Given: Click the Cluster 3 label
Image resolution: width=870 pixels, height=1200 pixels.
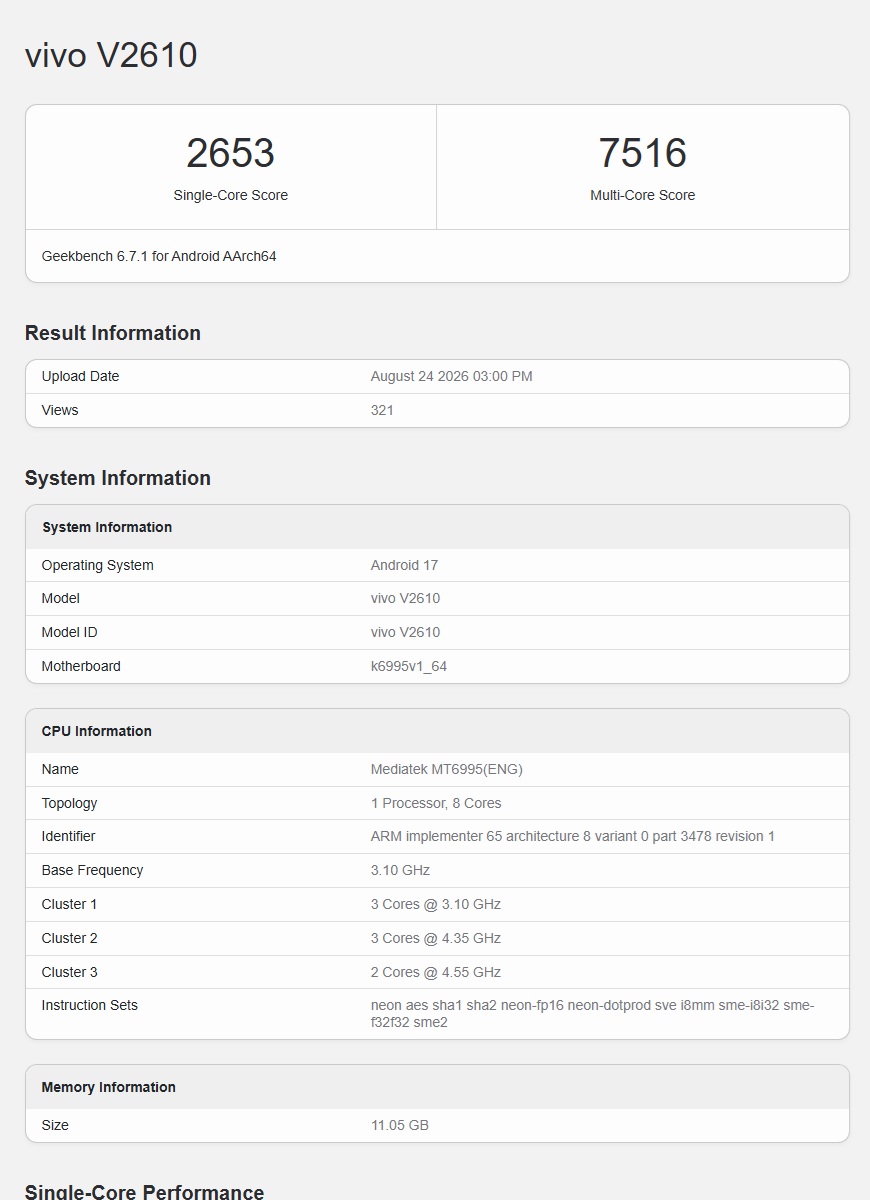Looking at the screenshot, I should pyautogui.click(x=70, y=972).
